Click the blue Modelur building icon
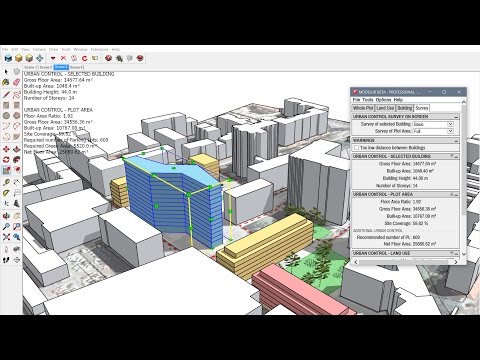Viewport: 480px width, 360px height. pos(8,58)
